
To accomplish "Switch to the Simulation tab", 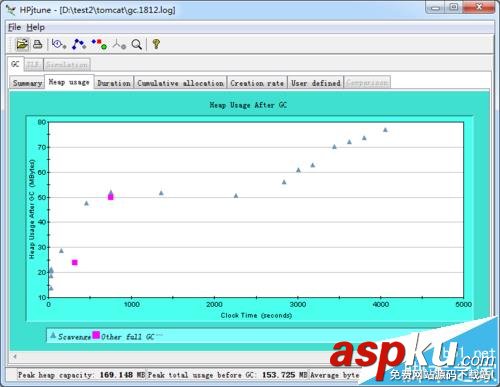I will click(67, 65).
